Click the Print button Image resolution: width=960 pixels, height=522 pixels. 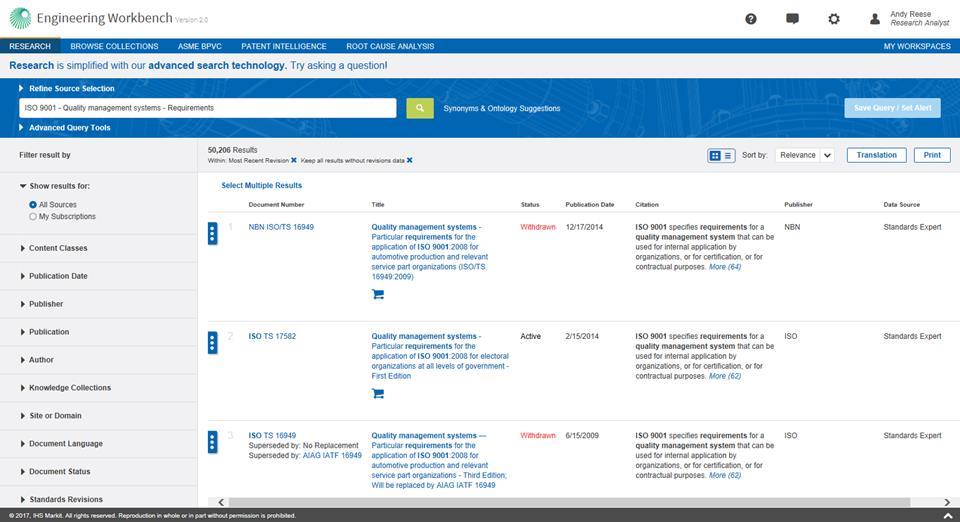click(x=932, y=155)
